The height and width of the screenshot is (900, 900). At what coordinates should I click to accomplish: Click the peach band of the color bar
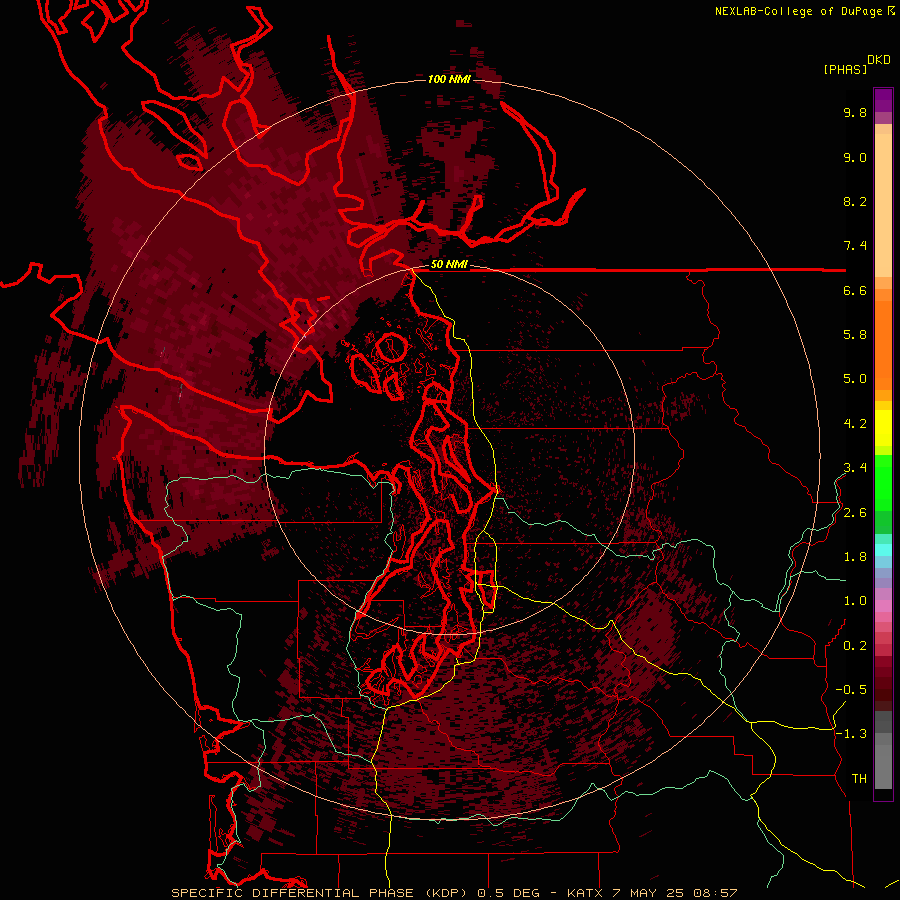point(883,205)
